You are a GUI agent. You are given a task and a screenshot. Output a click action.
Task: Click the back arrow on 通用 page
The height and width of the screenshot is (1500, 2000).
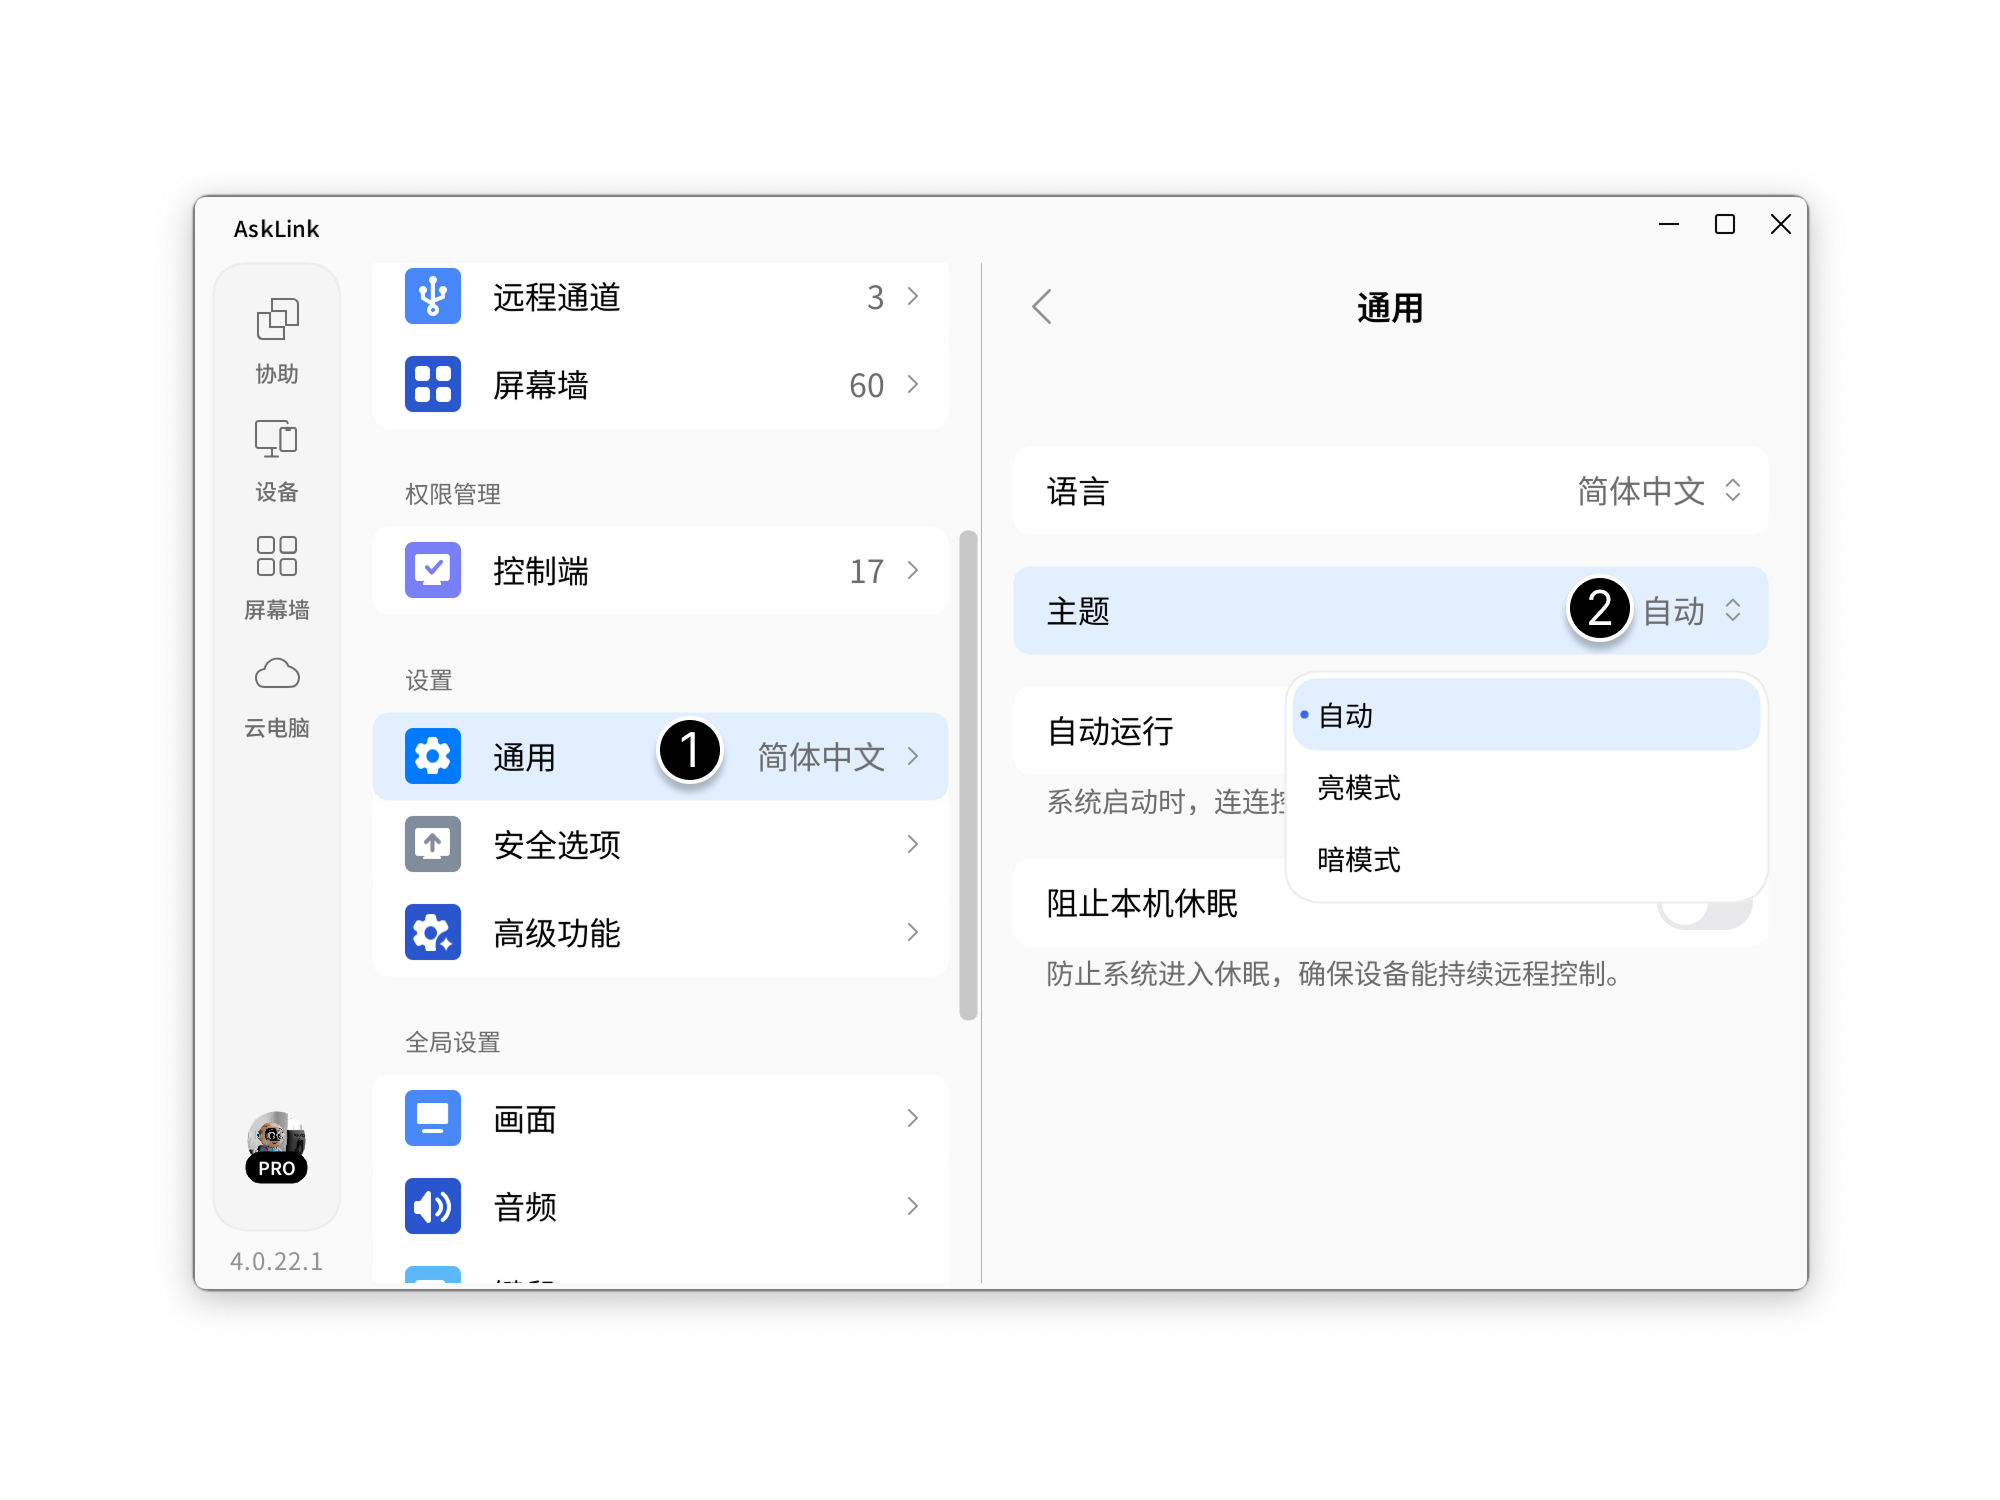pyautogui.click(x=1041, y=307)
